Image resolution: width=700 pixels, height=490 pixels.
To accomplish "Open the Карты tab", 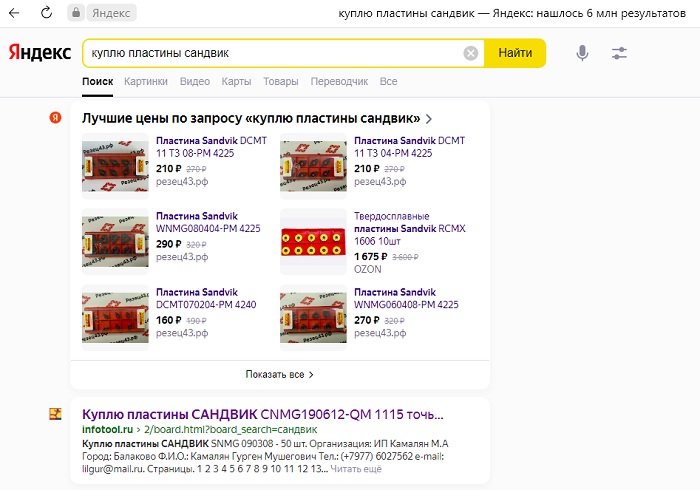I will 236,82.
